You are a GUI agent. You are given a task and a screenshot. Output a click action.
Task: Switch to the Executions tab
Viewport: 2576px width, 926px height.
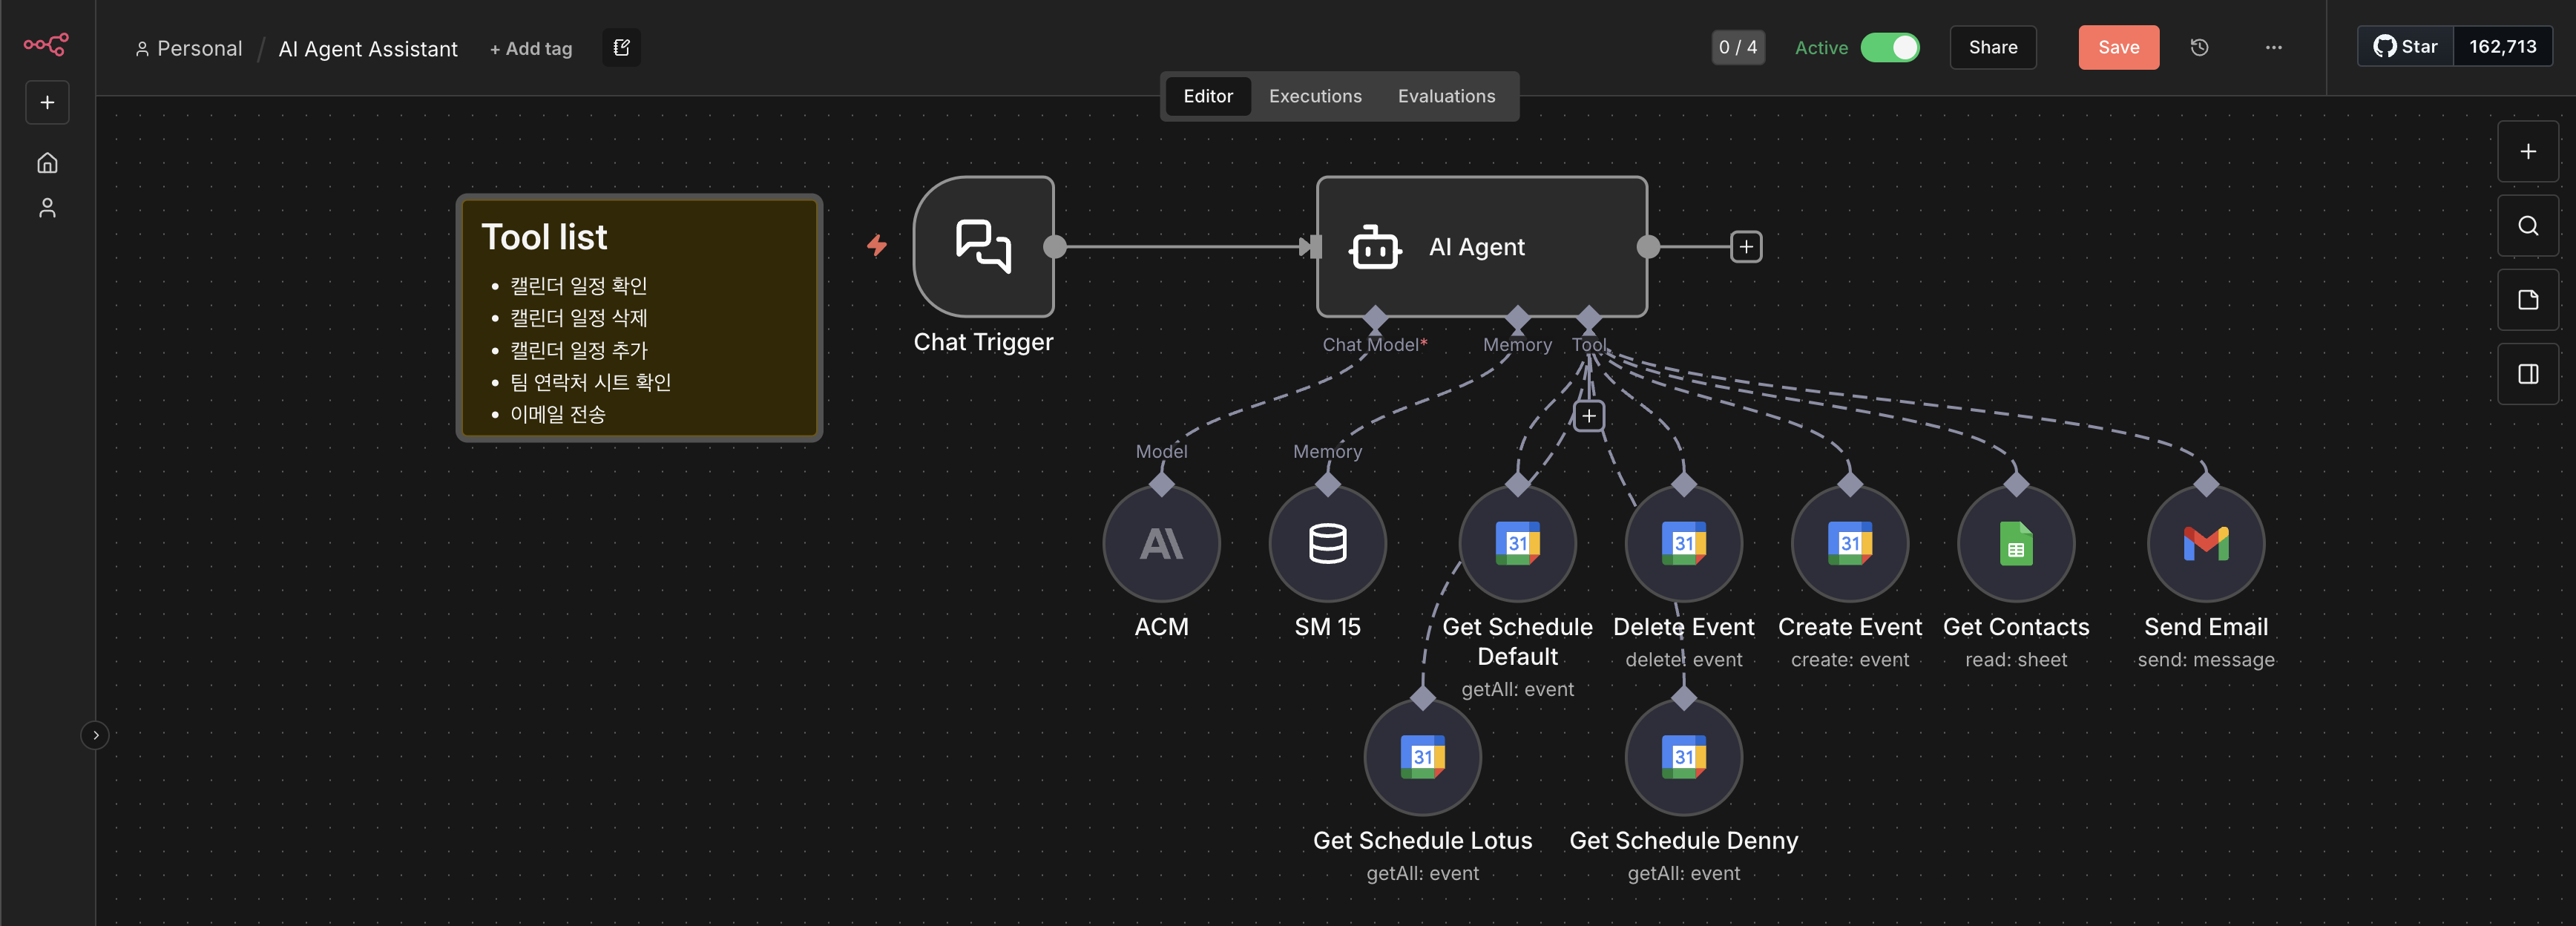coord(1315,96)
